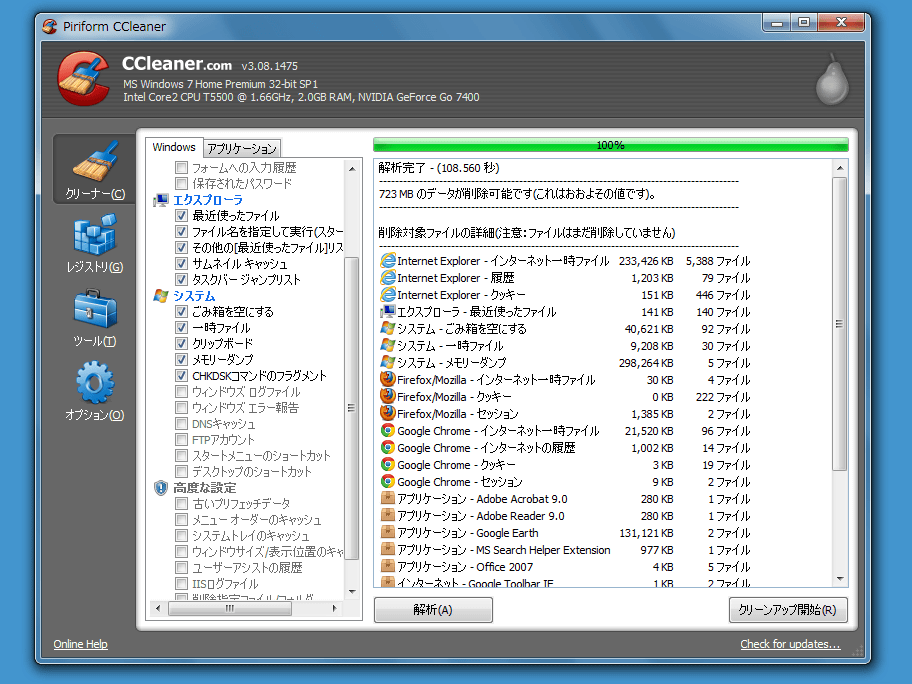Uncheck サムネイル キャッシュ
This screenshot has width=912, height=684.
pos(181,263)
